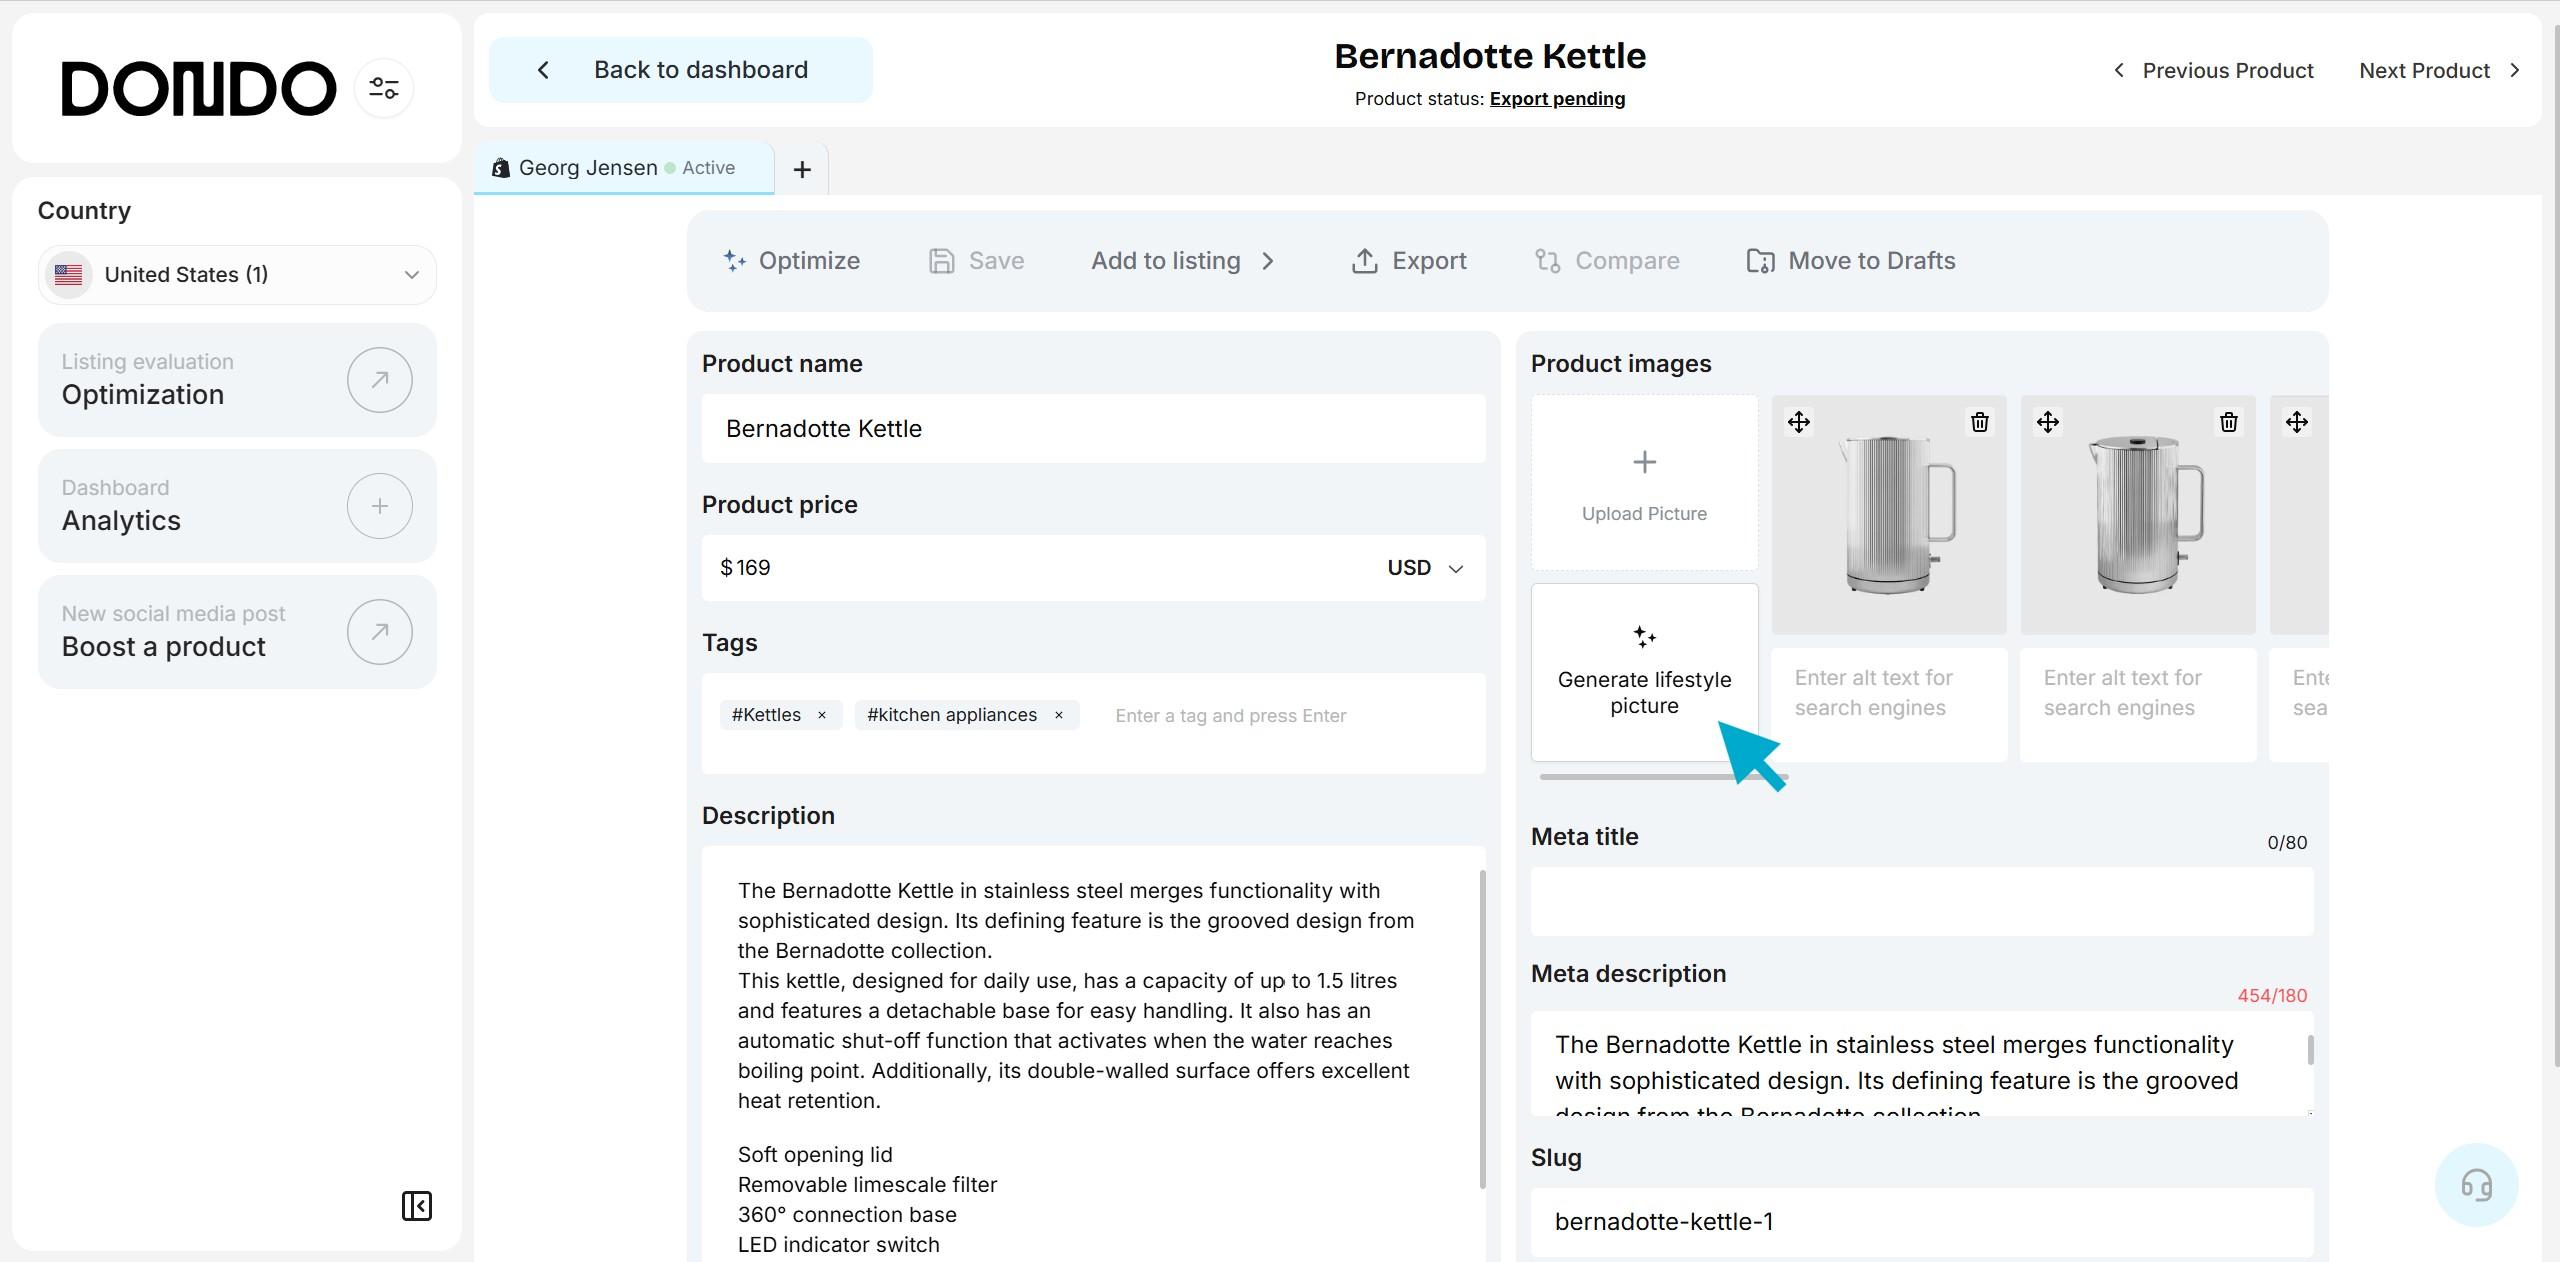Collapse the sidebar panel icon

pyautogui.click(x=416, y=1206)
